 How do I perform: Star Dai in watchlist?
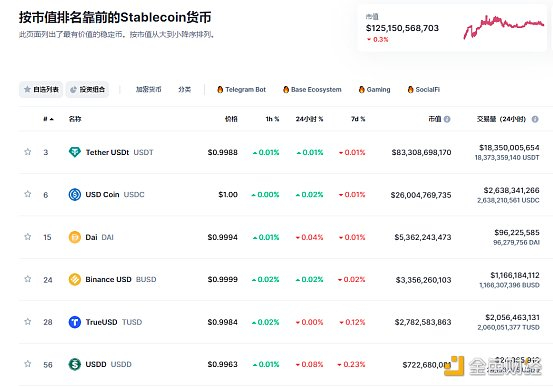pyautogui.click(x=28, y=237)
